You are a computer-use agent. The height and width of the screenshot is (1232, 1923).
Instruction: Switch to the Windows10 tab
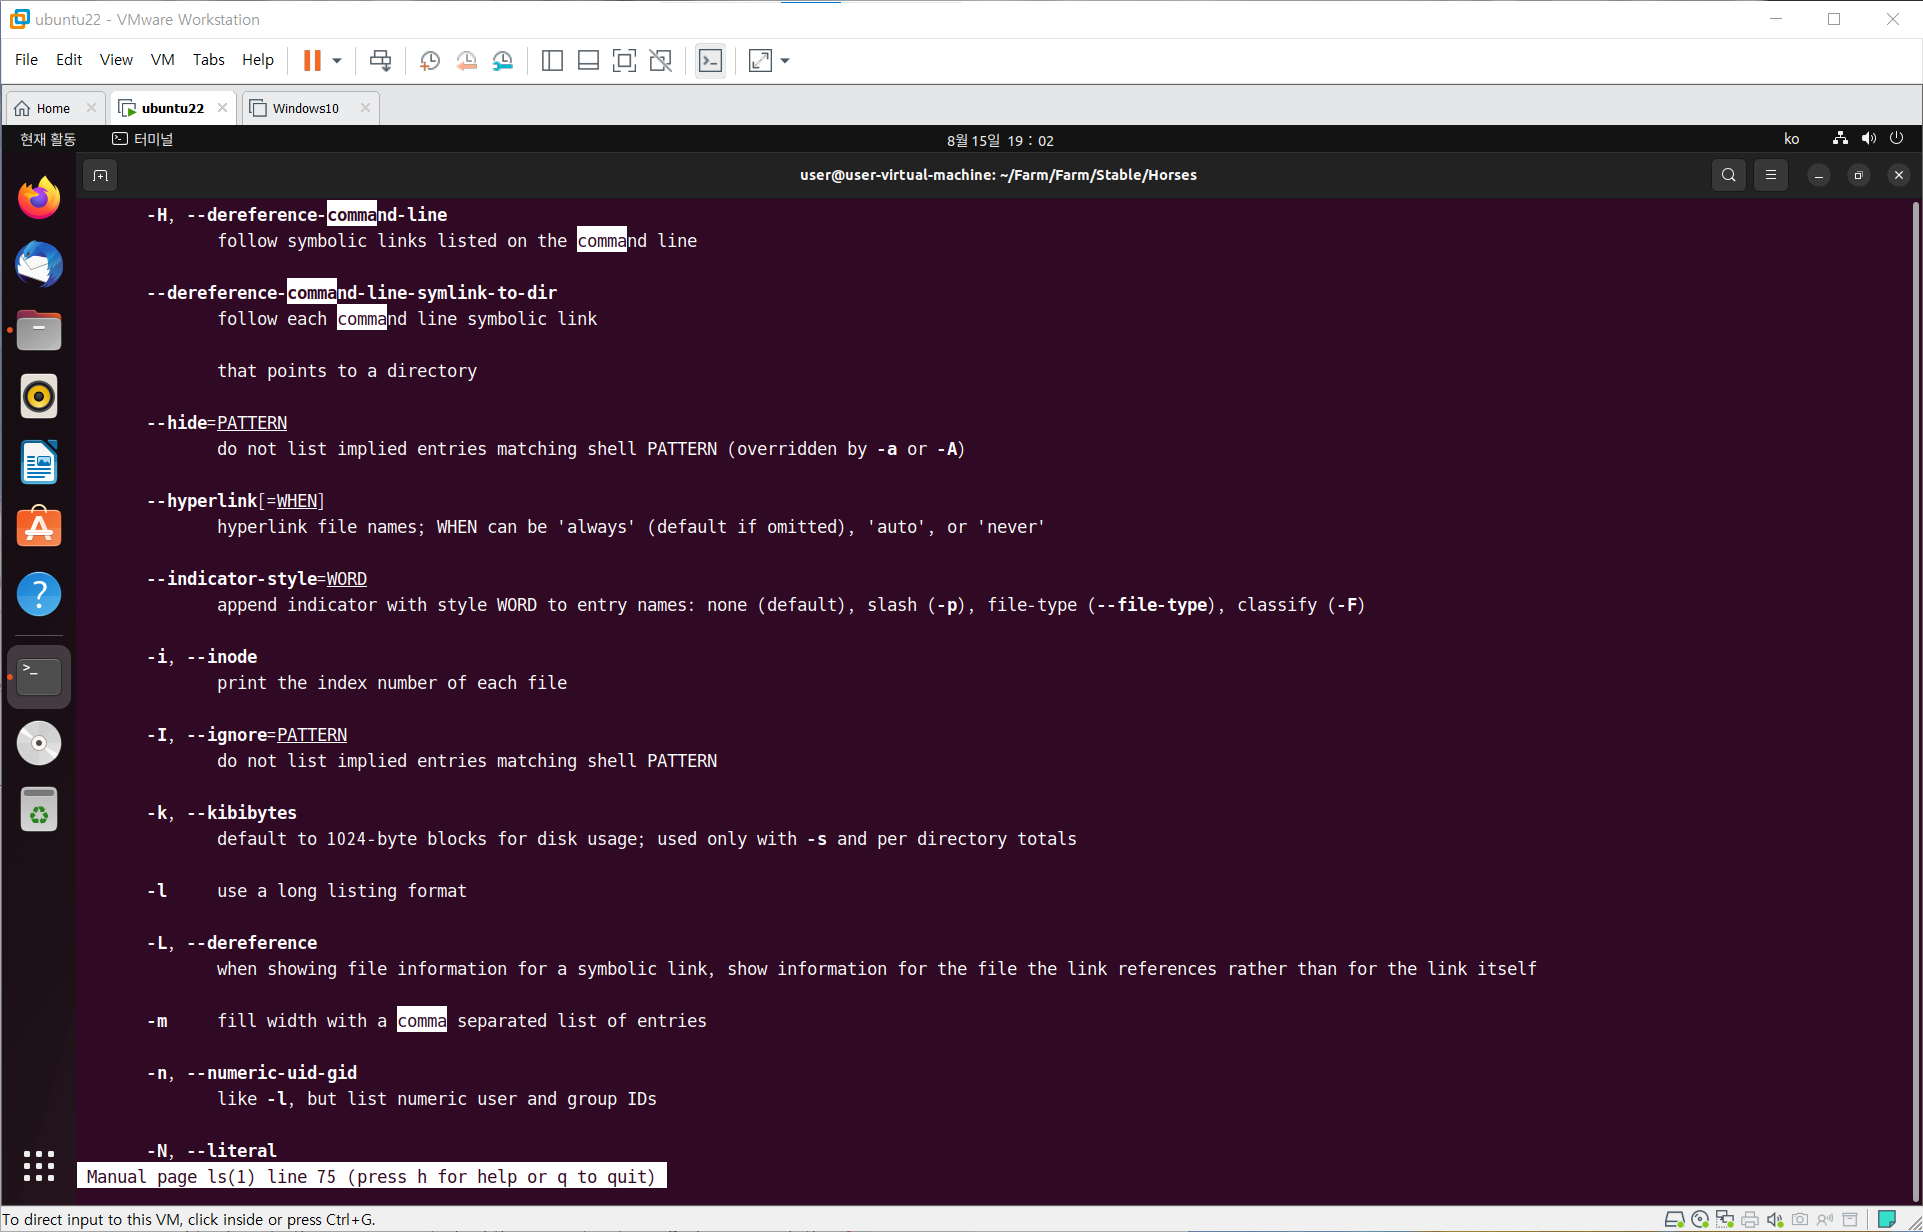[305, 108]
